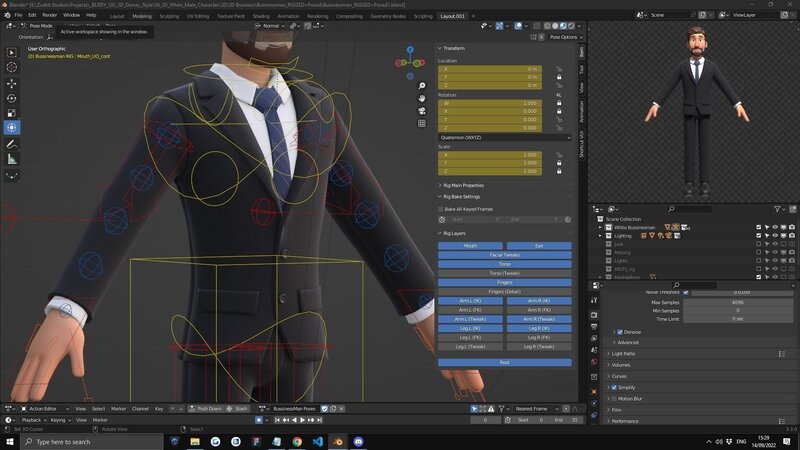This screenshot has height=450, width=800.
Task: Open Visual Studio Code from the taskbar
Action: click(318, 441)
